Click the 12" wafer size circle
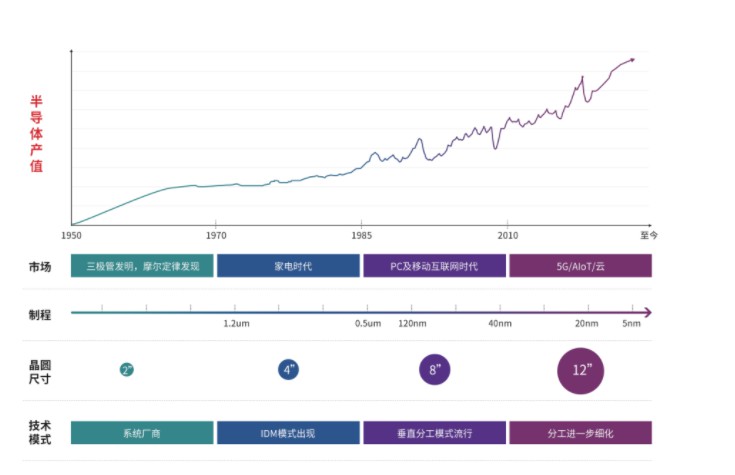Image resolution: width=735 pixels, height=475 pixels. [580, 370]
